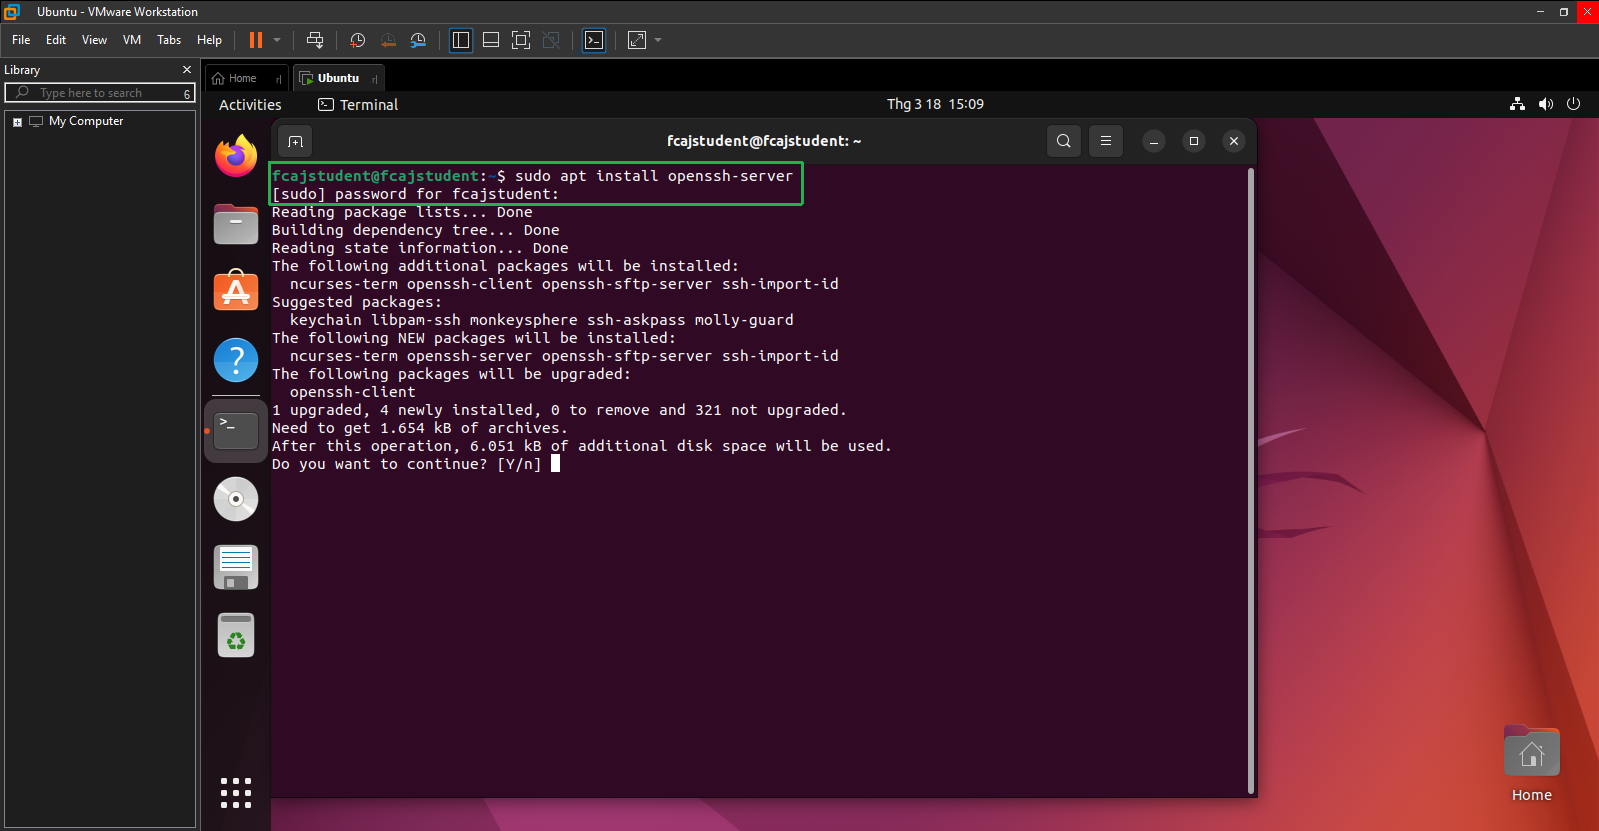Switch to the Home tab

pyautogui.click(x=242, y=78)
